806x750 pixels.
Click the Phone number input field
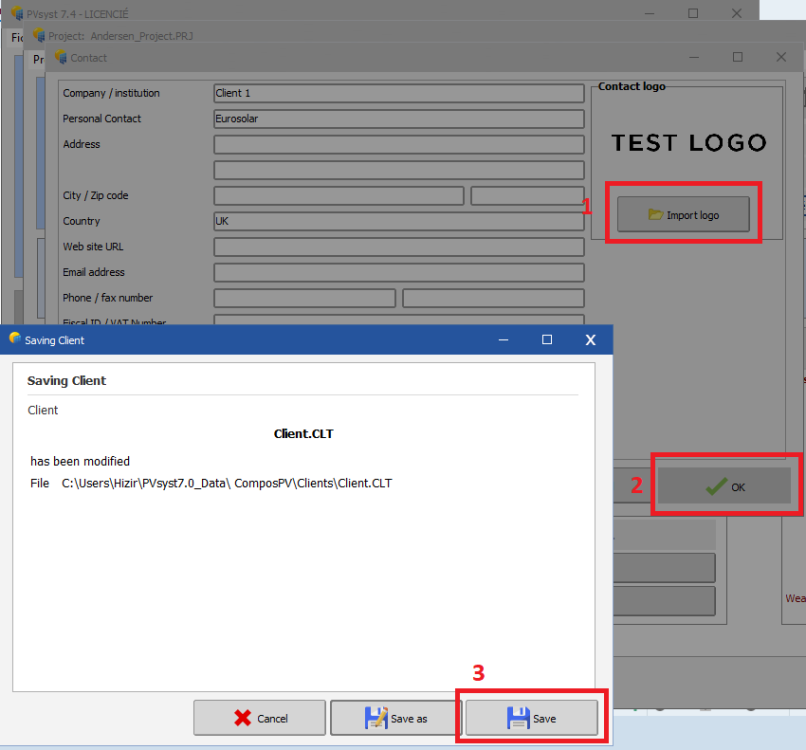pyautogui.click(x=304, y=298)
